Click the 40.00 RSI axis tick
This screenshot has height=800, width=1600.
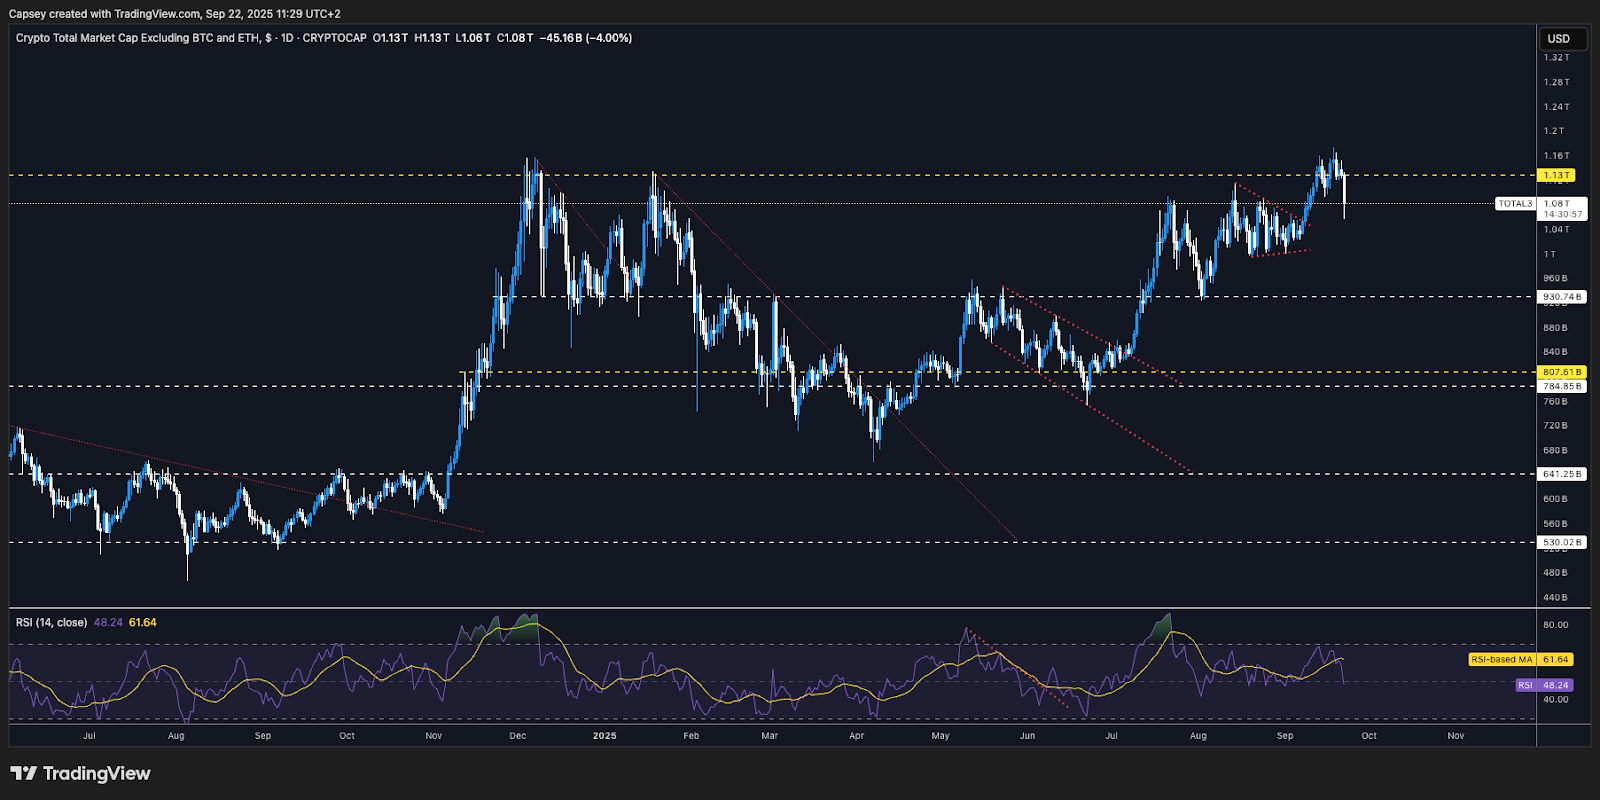(1555, 699)
